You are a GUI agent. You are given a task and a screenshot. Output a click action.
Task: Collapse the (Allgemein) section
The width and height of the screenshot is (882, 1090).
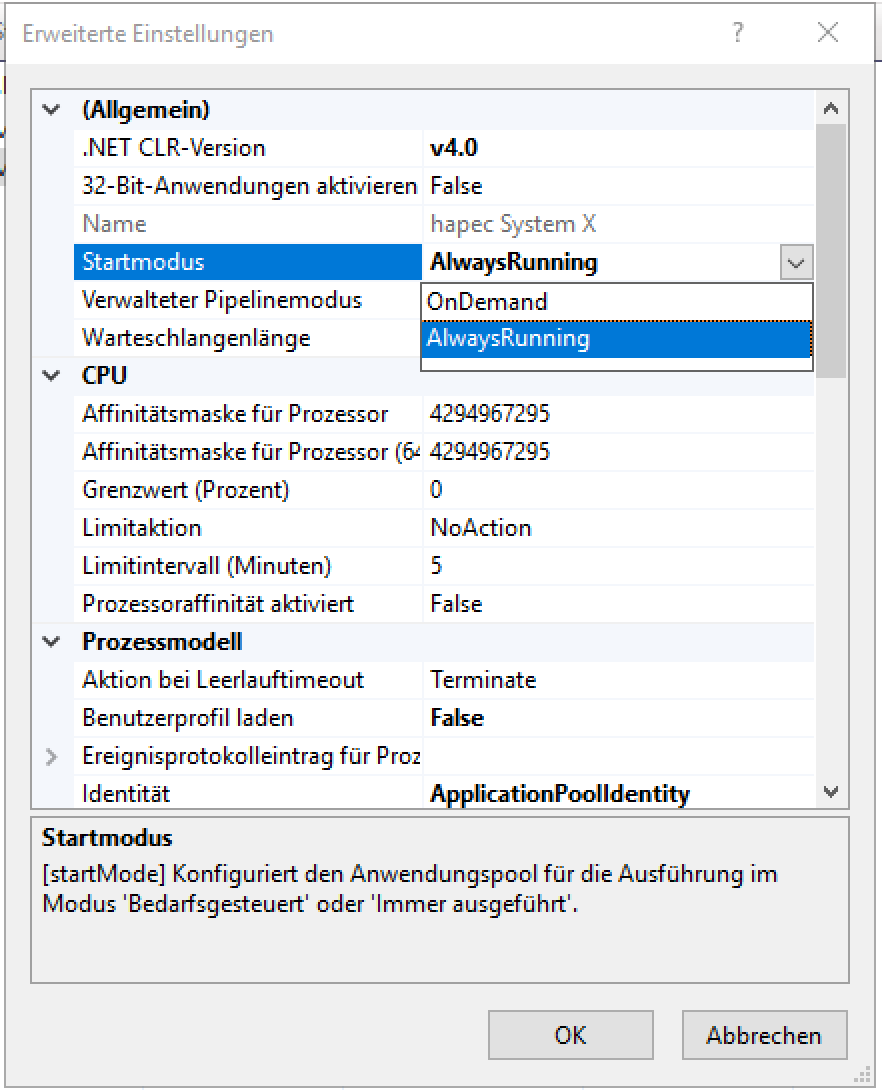click(x=52, y=110)
